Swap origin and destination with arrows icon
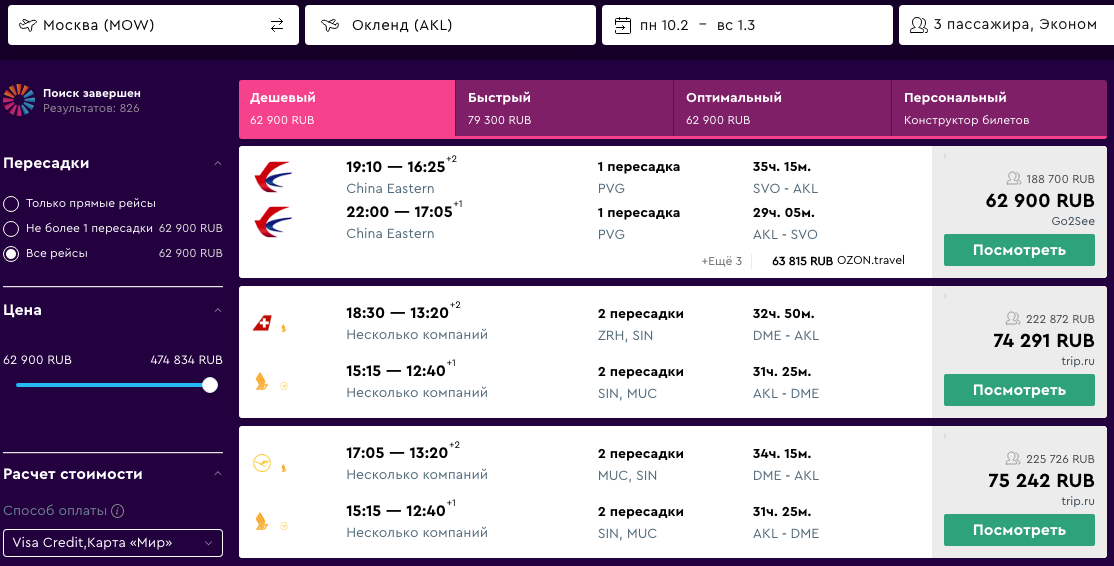 (x=277, y=25)
